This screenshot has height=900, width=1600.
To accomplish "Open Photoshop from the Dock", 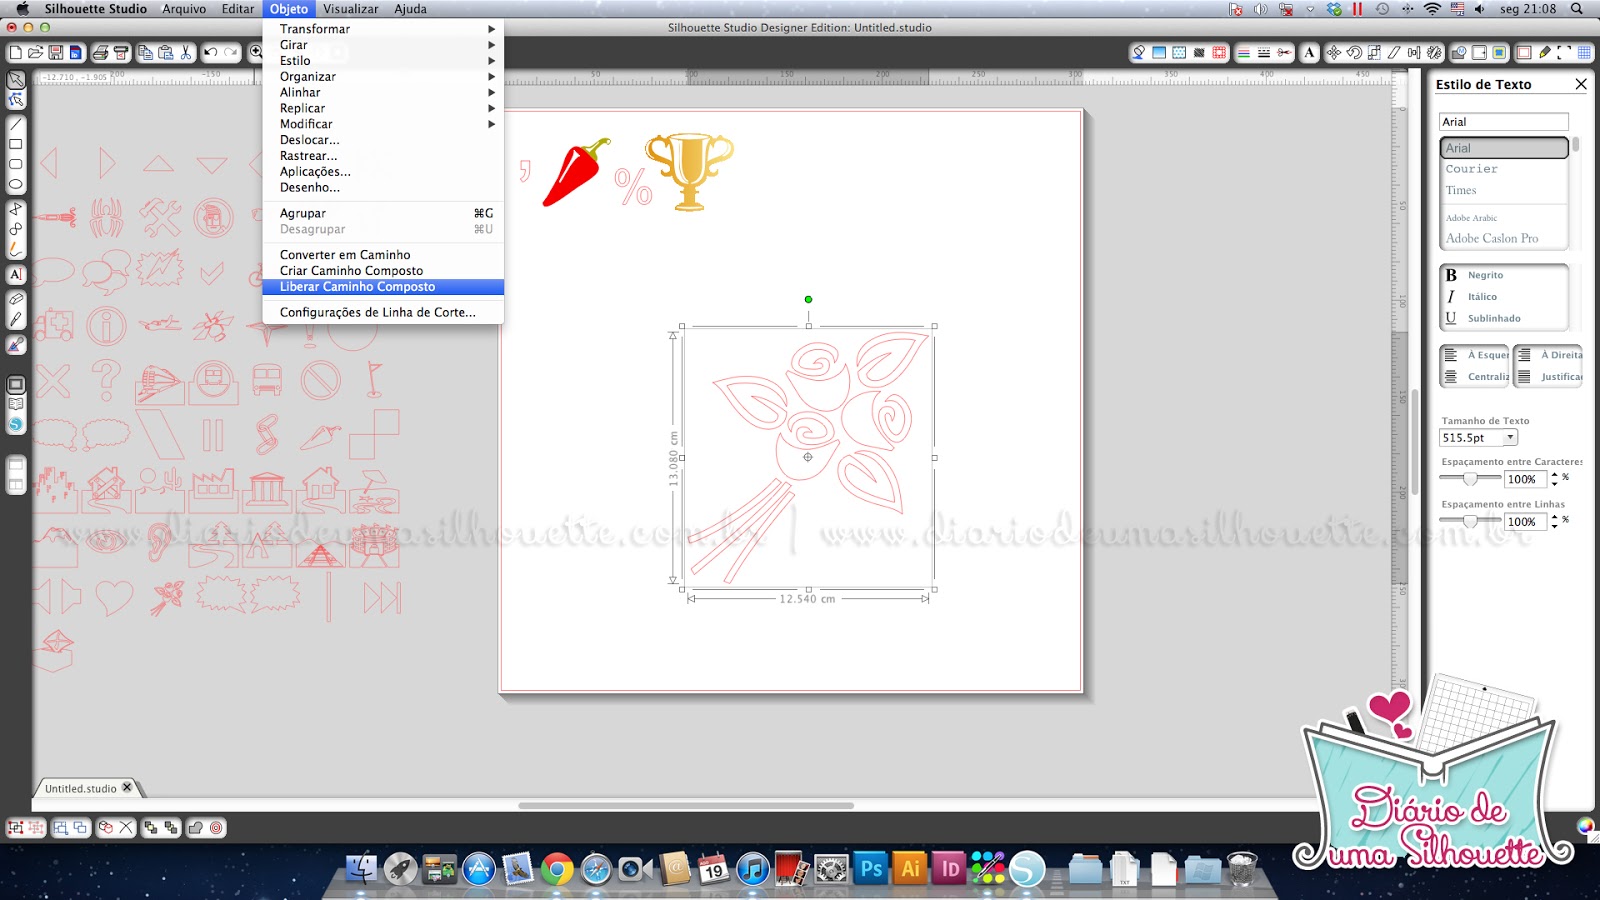I will point(871,868).
